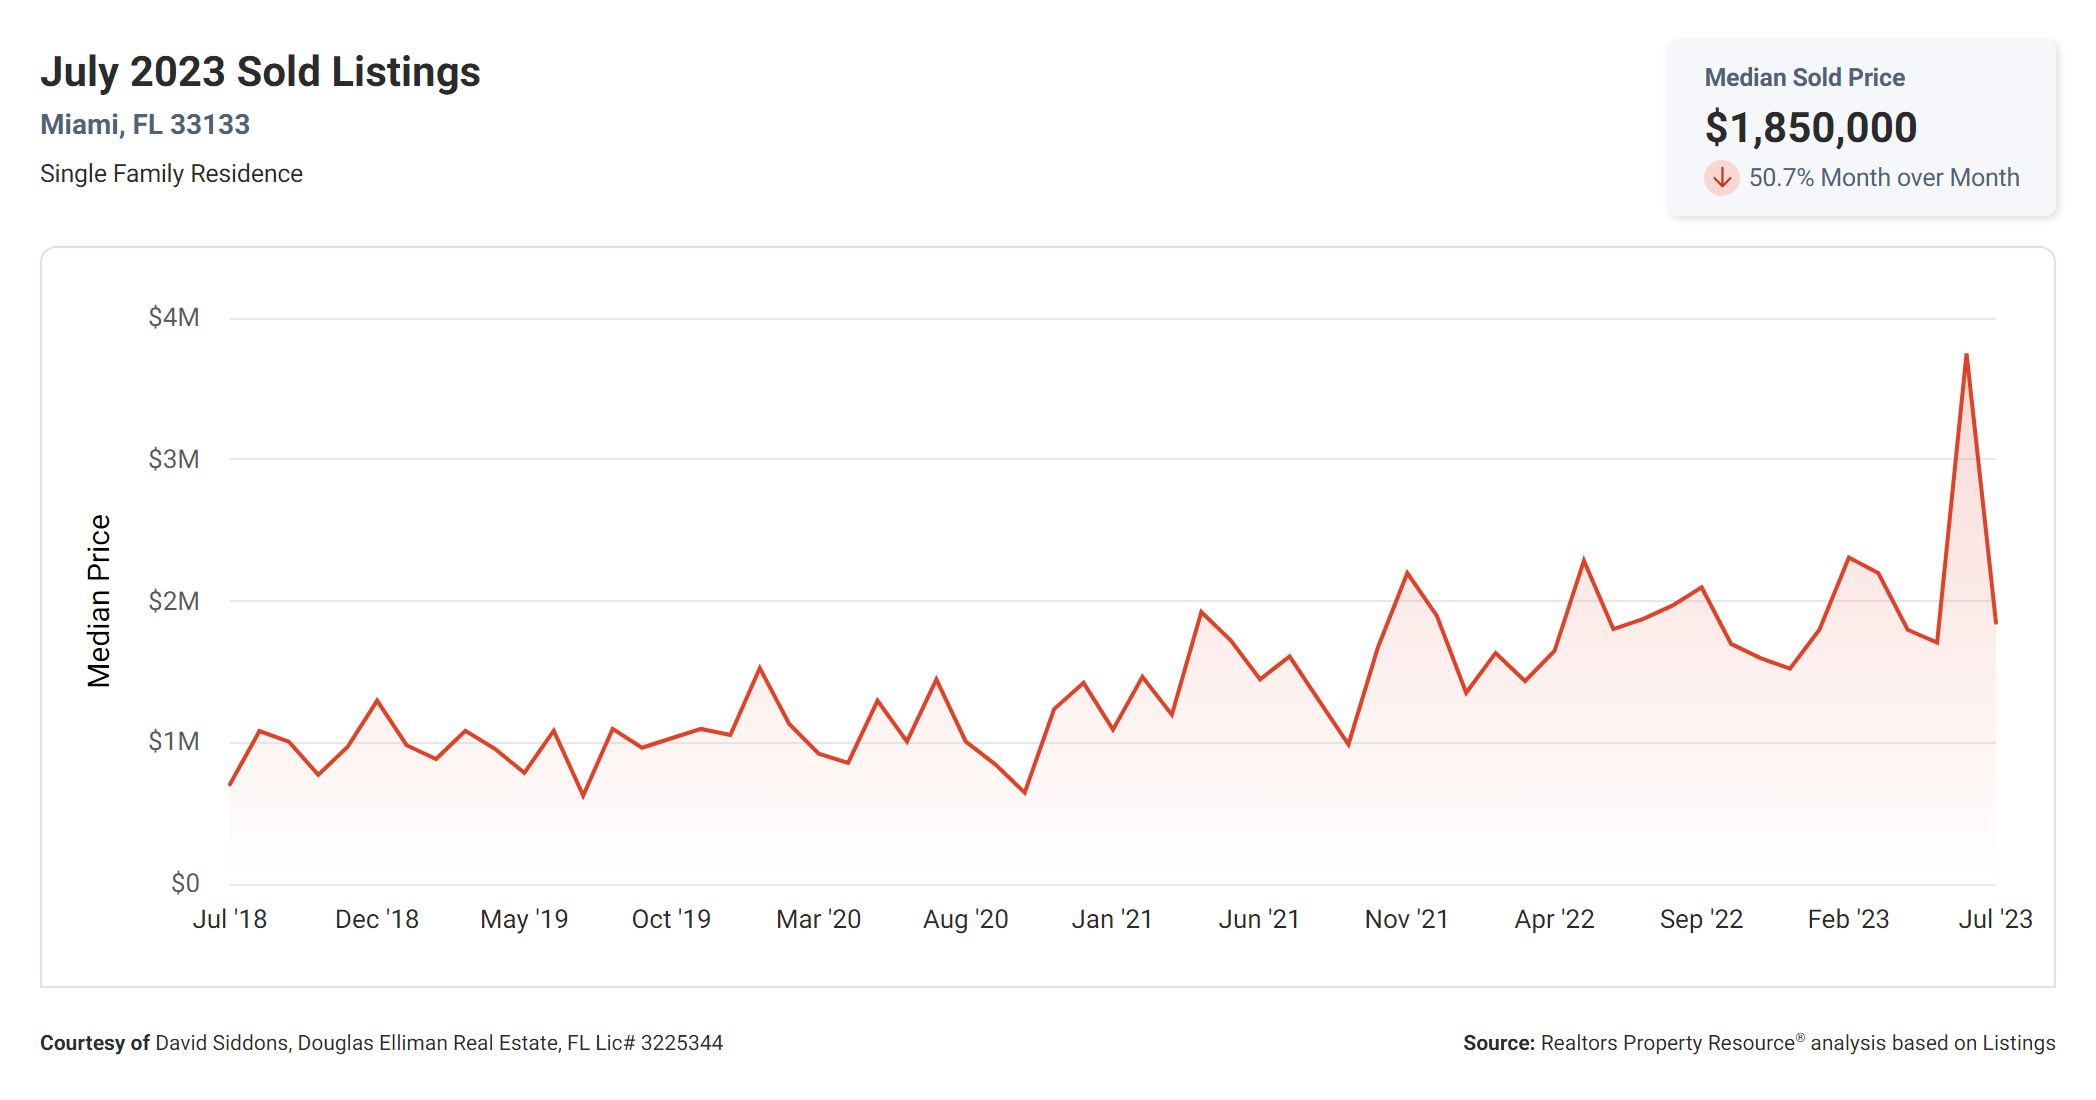The width and height of the screenshot is (2096, 1100).
Task: Click the line's final Jul '23 data point
Action: (1995, 623)
